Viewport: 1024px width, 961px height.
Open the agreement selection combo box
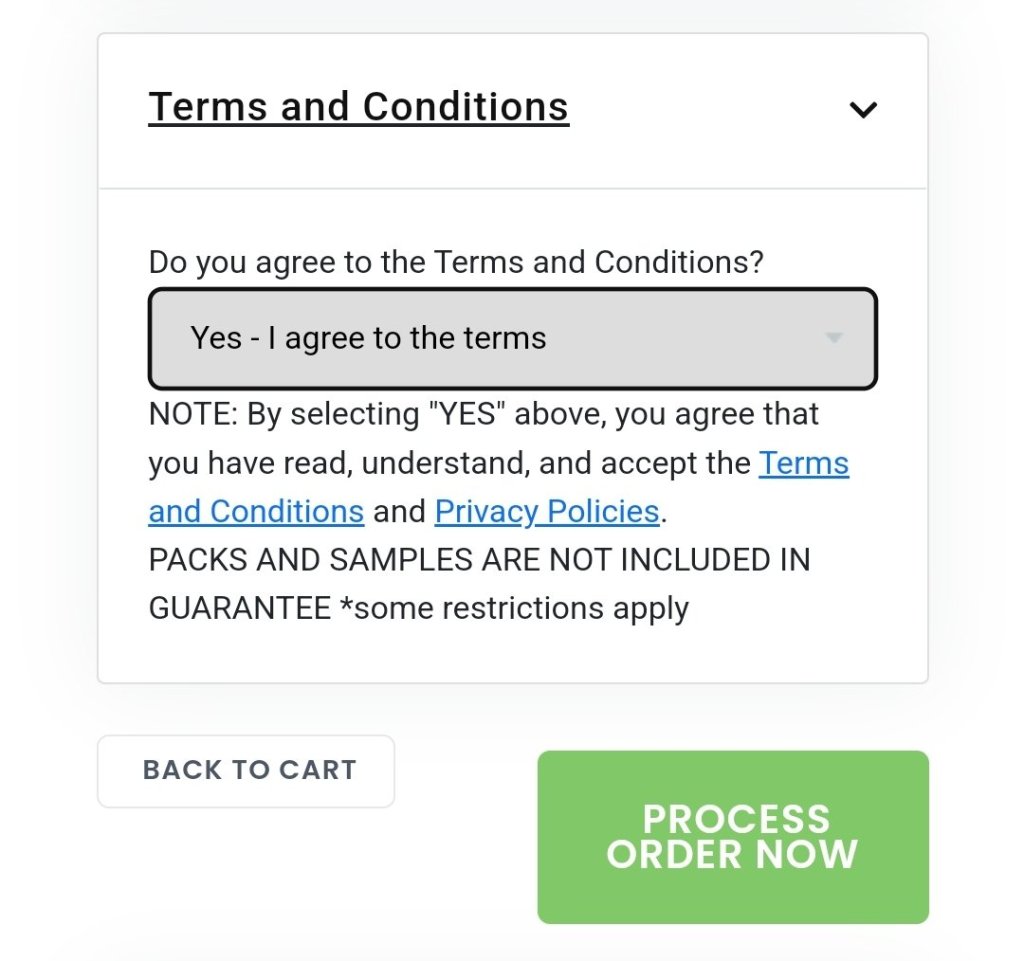pos(512,338)
